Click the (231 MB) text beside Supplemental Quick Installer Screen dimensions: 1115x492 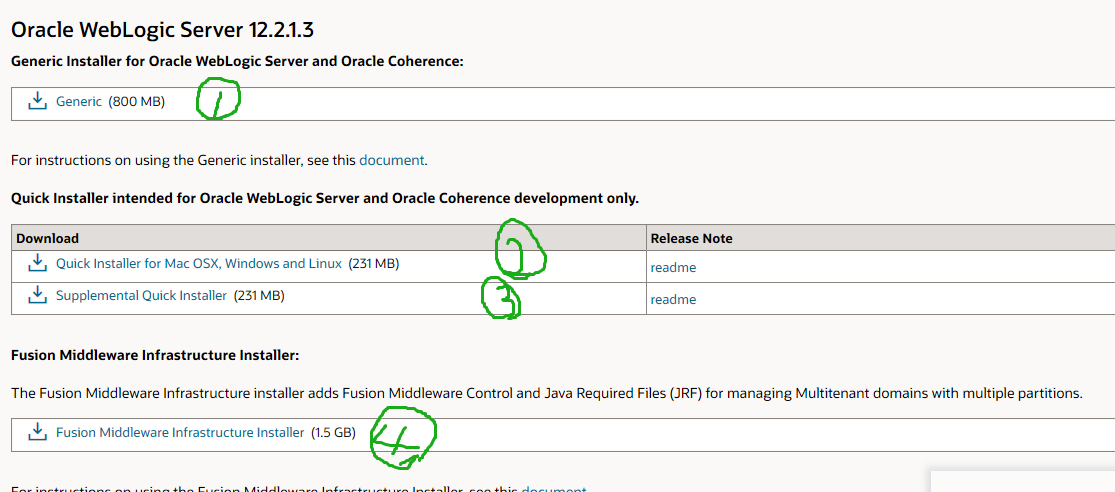point(260,295)
